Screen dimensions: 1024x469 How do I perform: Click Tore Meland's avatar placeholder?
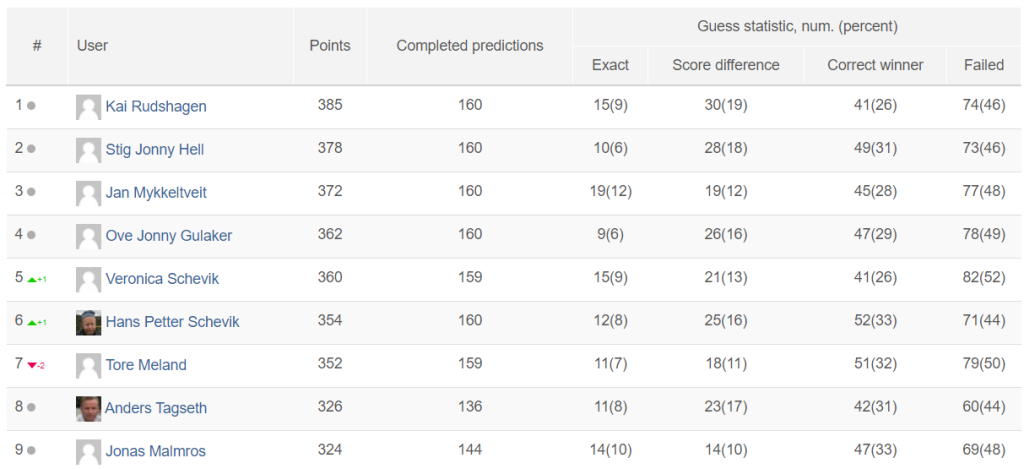click(x=88, y=365)
